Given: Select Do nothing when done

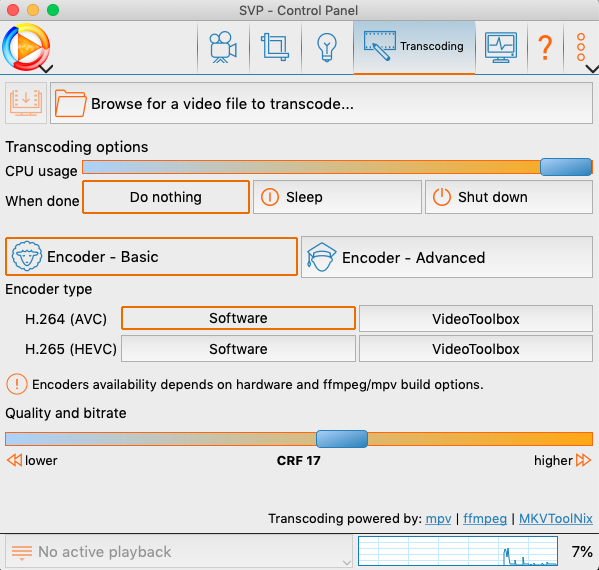Looking at the screenshot, I should click(166, 197).
